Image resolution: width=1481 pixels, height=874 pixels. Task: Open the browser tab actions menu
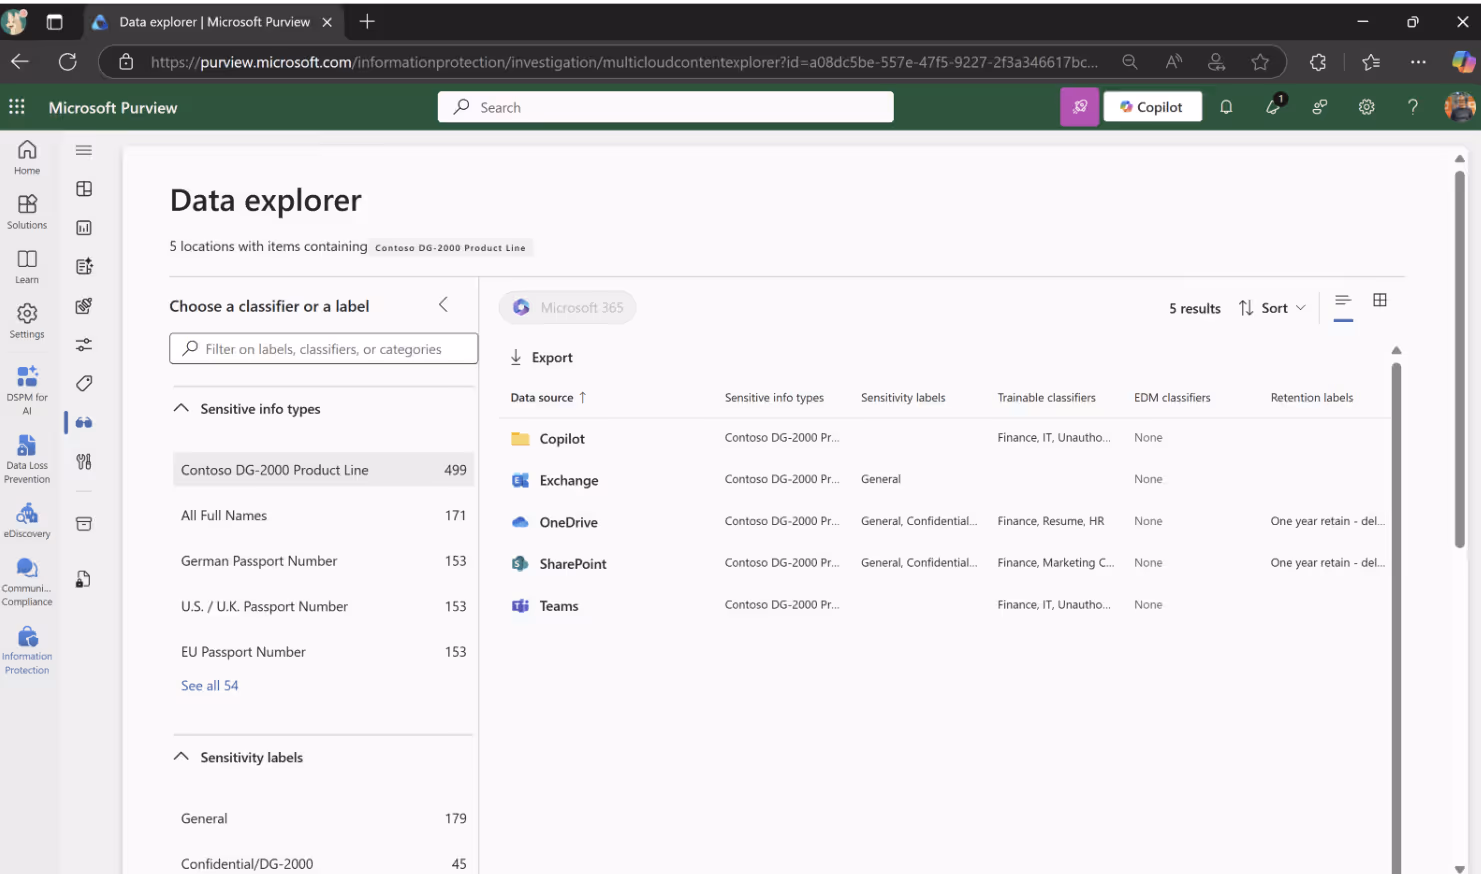point(54,22)
